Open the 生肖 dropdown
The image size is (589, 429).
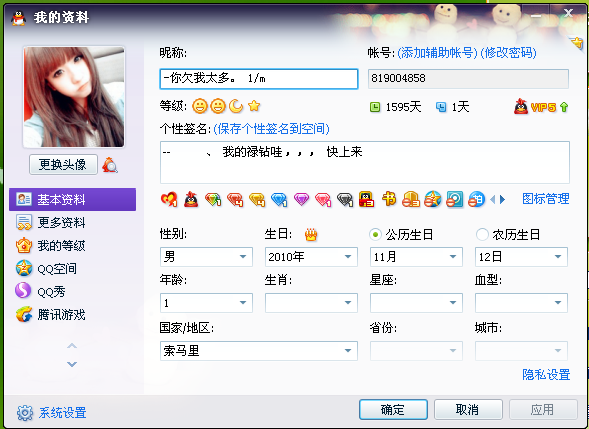pos(311,303)
